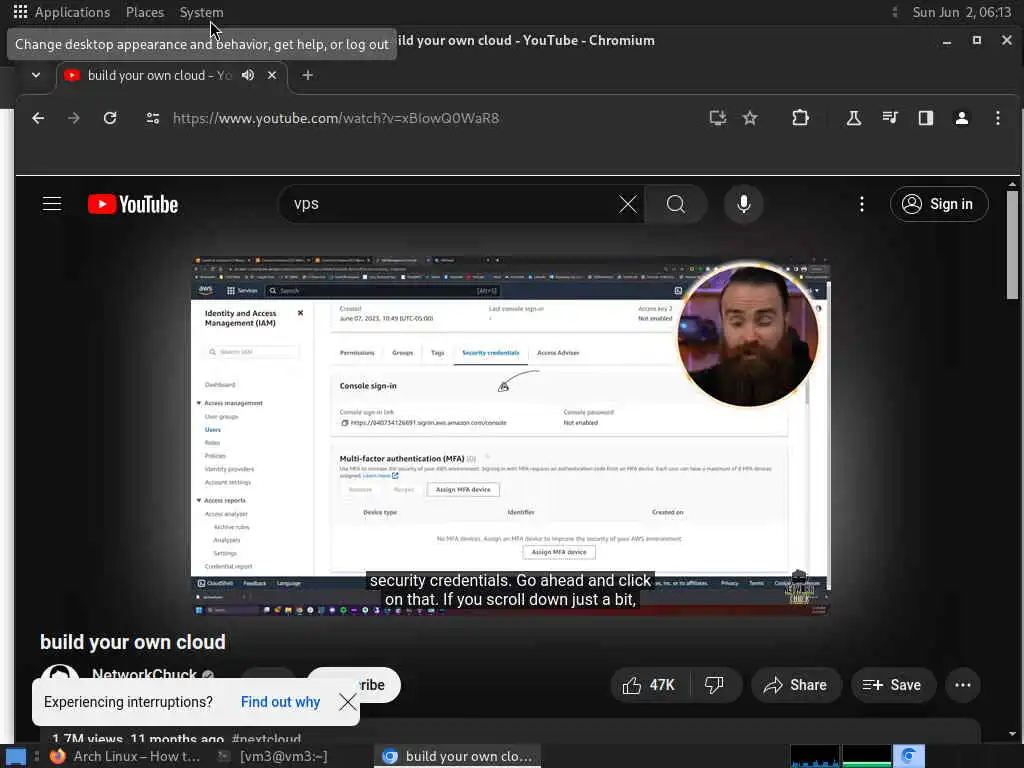The image size is (1024, 768).
Task: Open Chrome Labs flask icon
Action: pos(854,118)
